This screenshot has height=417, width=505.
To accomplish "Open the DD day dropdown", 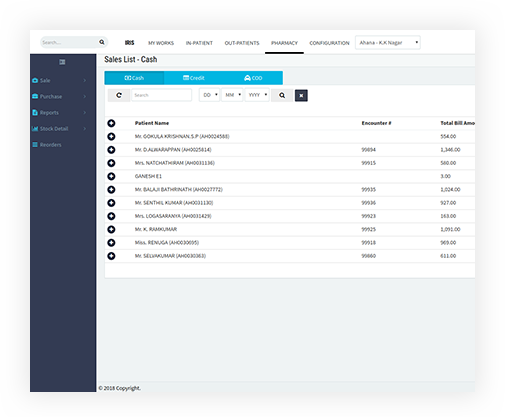I will point(210,95).
